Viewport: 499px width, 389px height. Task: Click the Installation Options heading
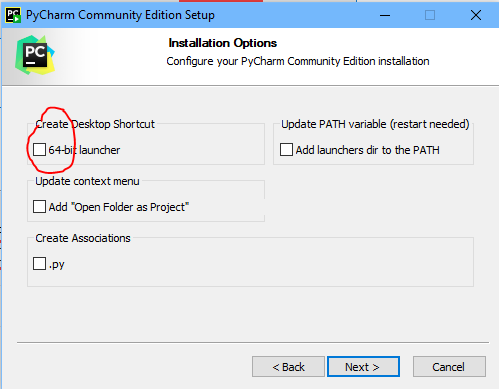(223, 43)
